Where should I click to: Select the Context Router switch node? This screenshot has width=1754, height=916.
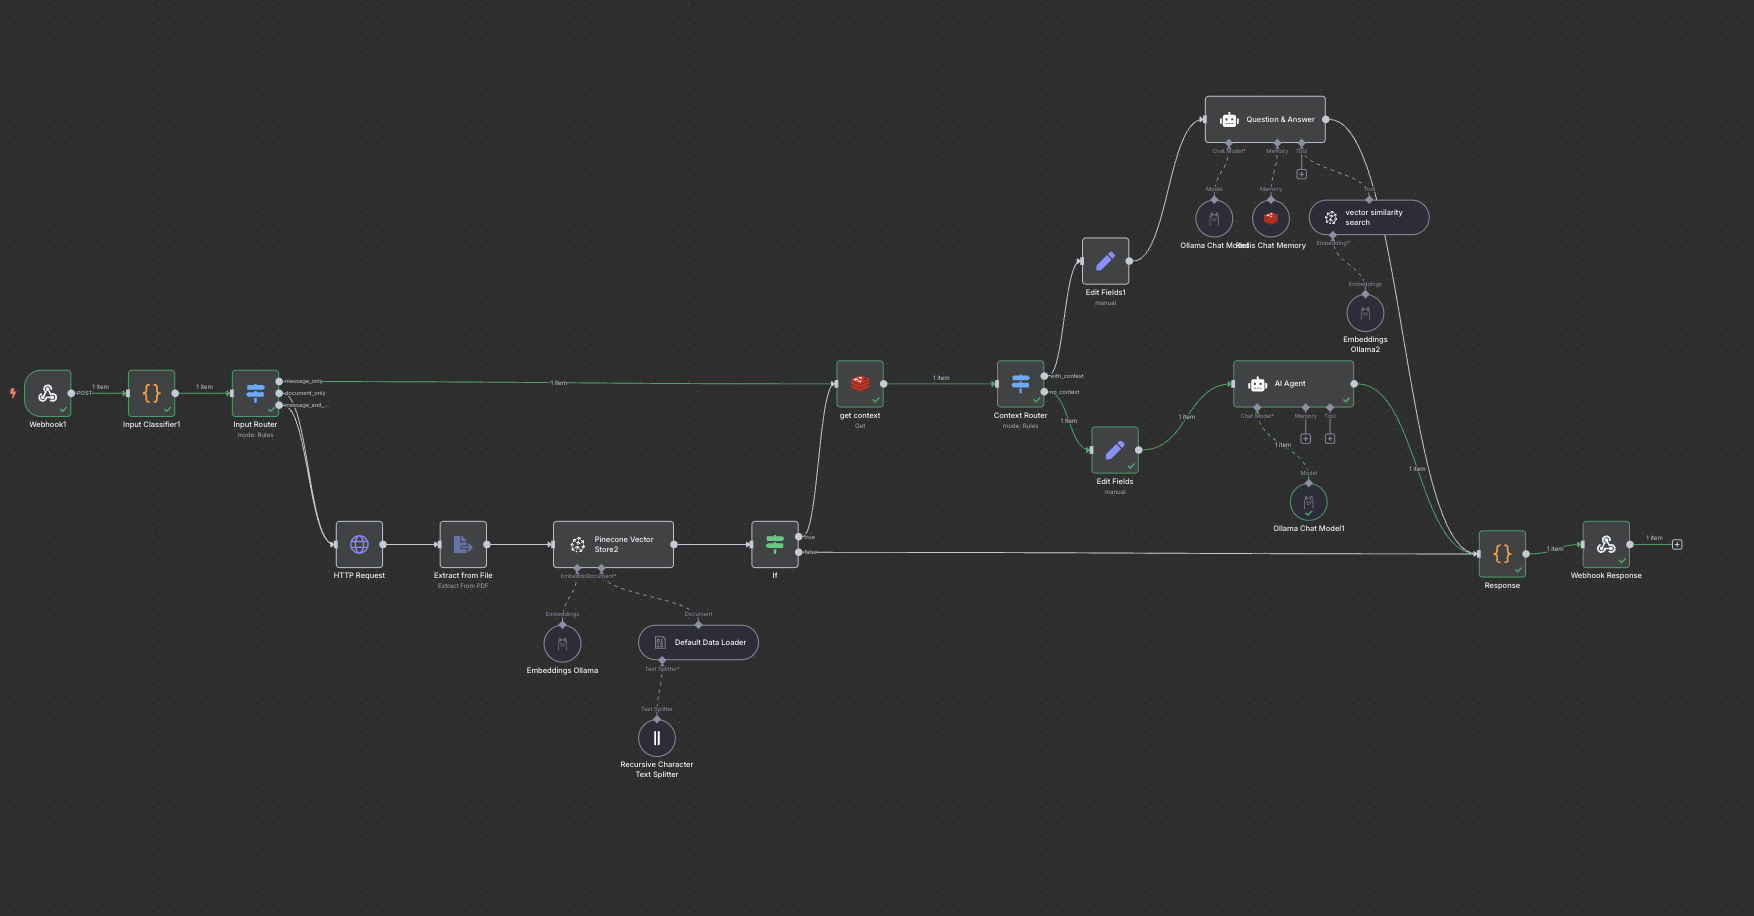(x=1020, y=383)
